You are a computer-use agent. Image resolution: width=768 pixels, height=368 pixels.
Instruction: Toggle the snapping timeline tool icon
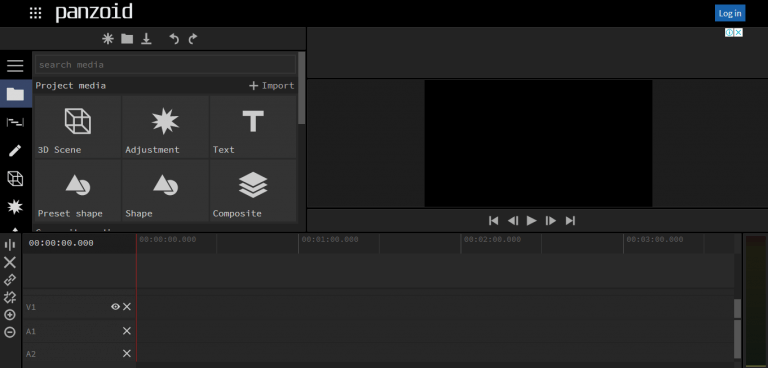[10, 297]
